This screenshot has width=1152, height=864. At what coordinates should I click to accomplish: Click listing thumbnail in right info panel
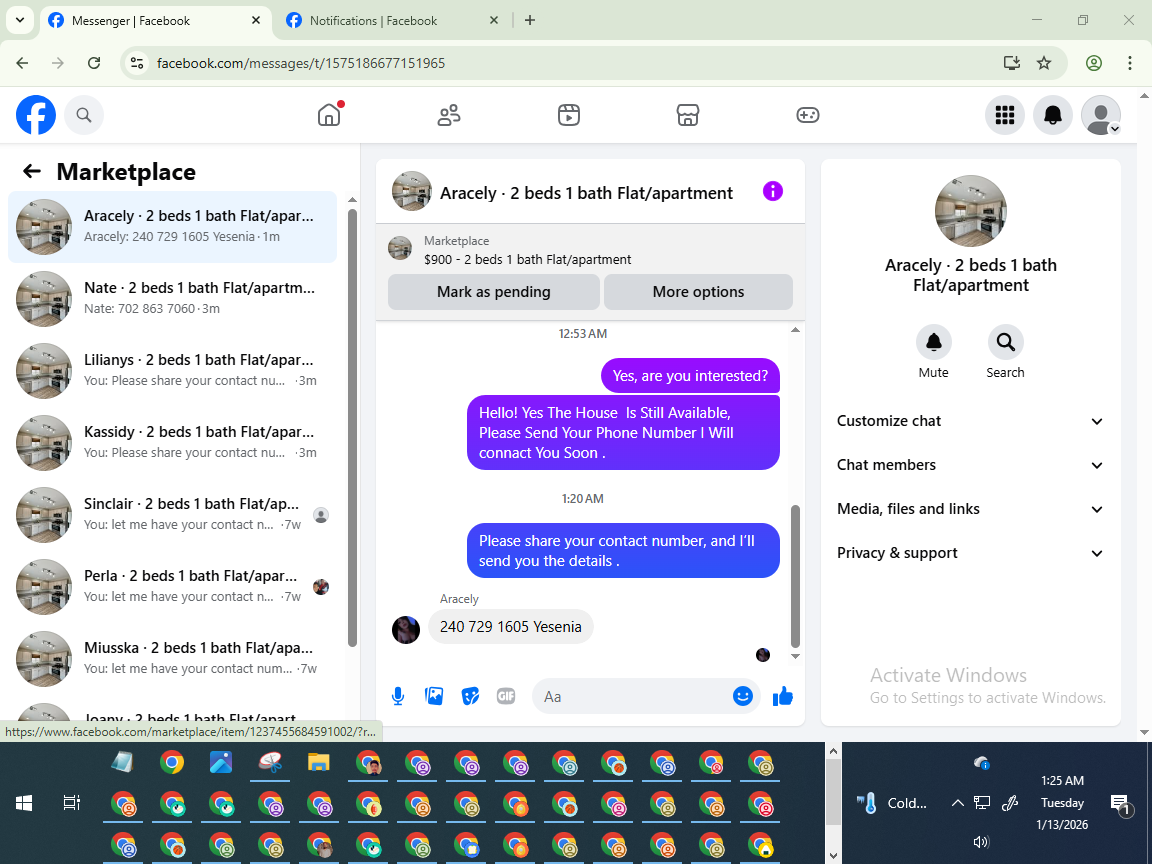coord(971,211)
